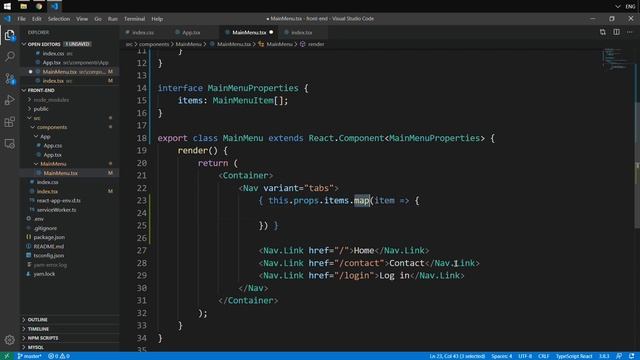Change indentation via Spaces: 4
Screen dimensions: 640x360
tap(502, 356)
